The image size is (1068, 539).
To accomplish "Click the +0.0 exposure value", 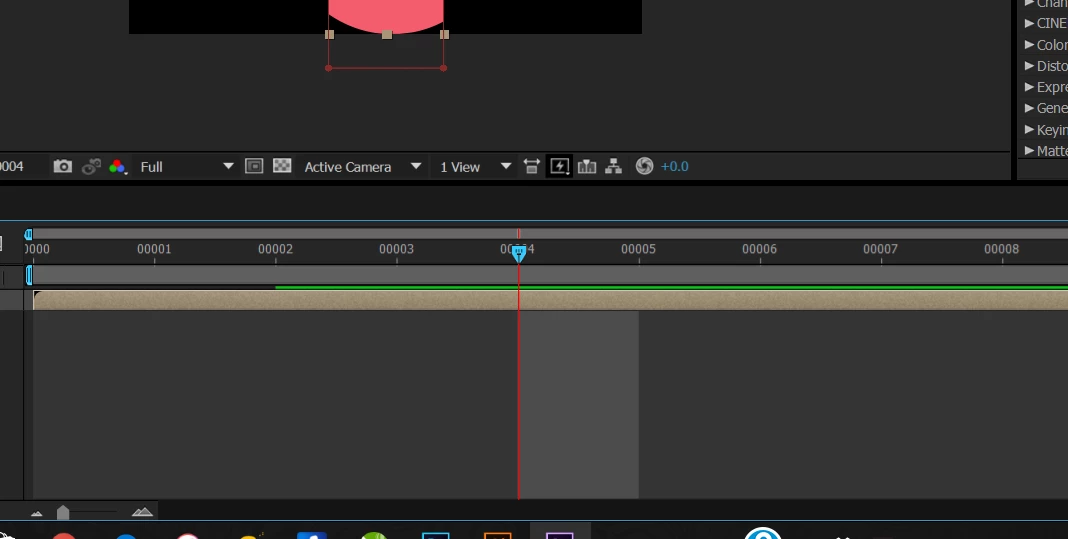I will tap(674, 167).
